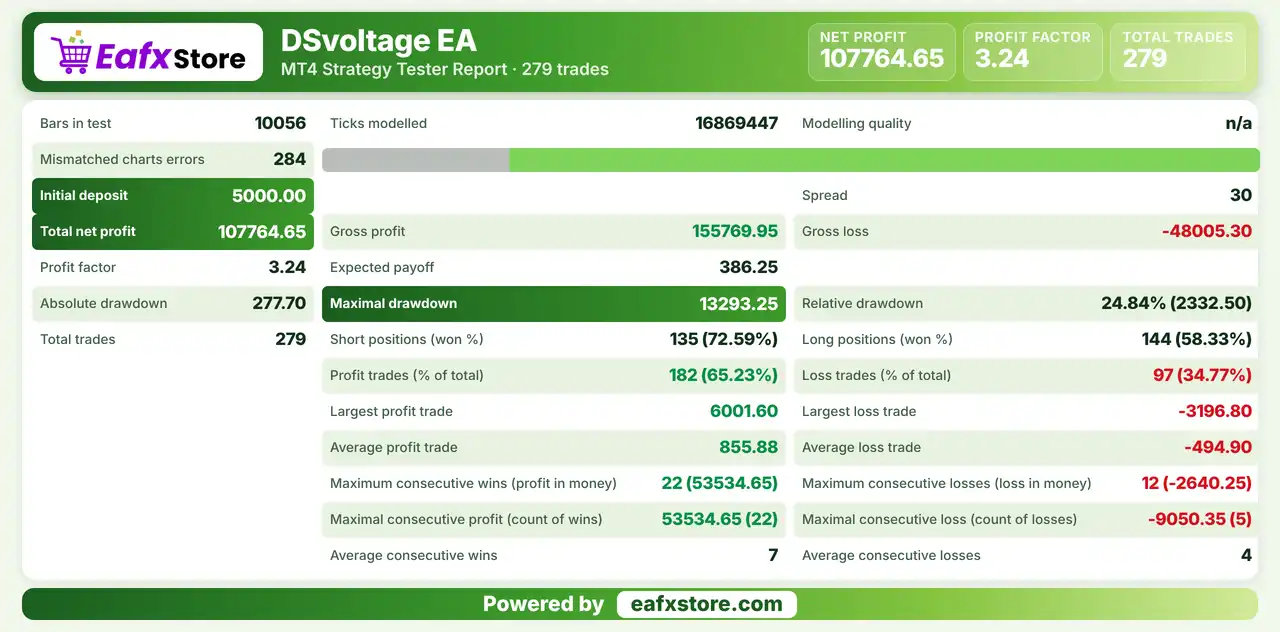The image size is (1280, 632).
Task: Select the Largest loss trade value -3196.80
Action: tap(1215, 412)
